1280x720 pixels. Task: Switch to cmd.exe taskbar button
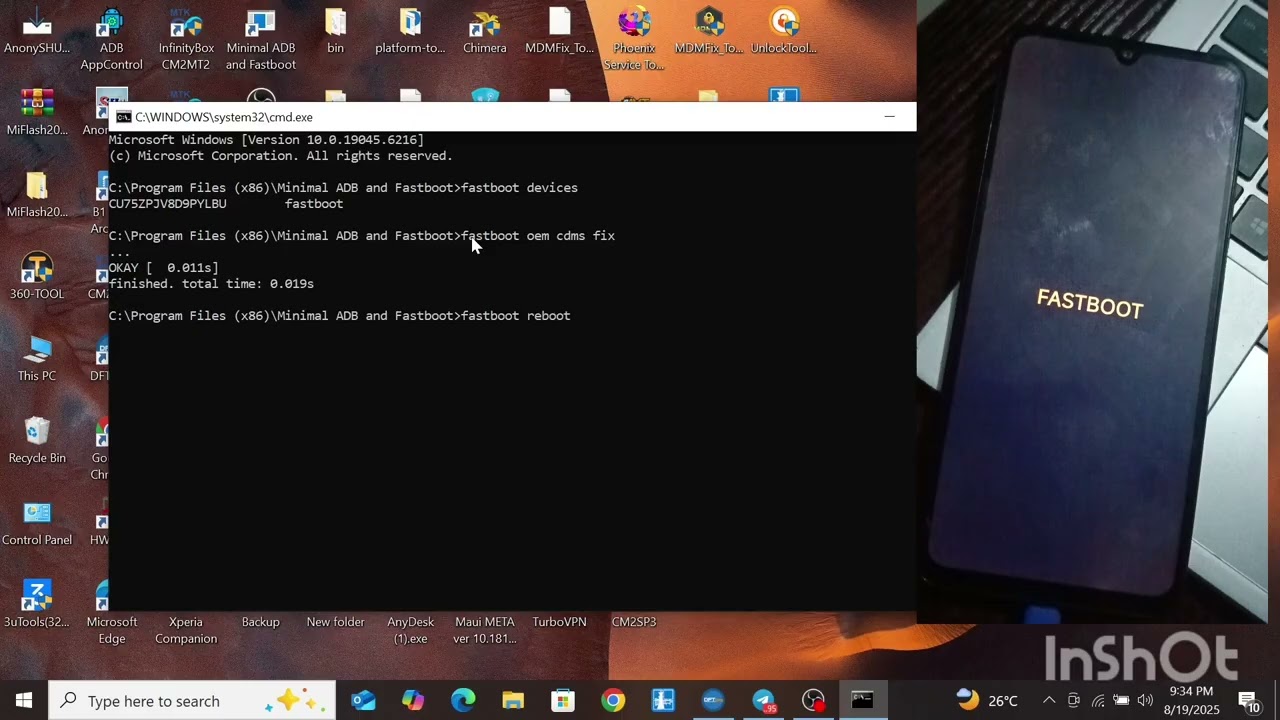[862, 700]
